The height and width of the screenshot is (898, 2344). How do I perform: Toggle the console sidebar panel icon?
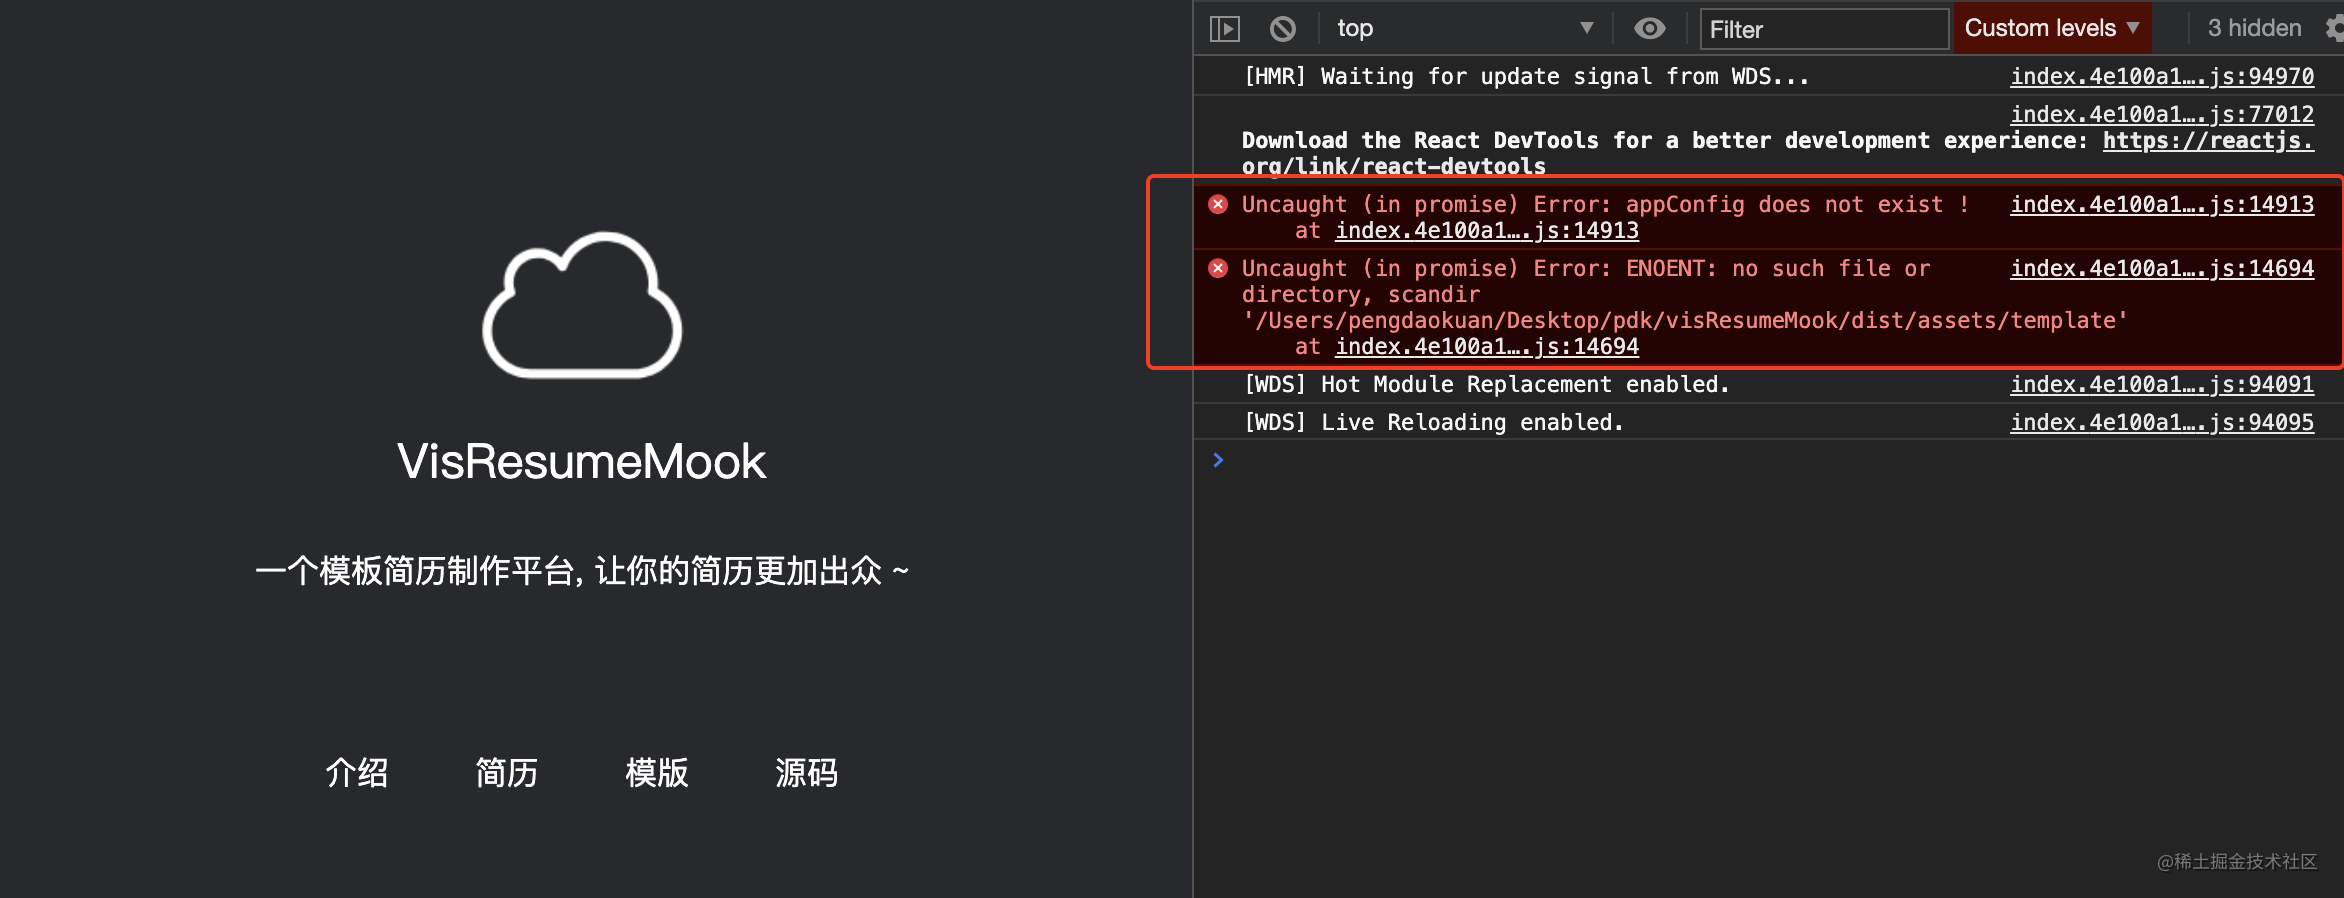point(1224,29)
